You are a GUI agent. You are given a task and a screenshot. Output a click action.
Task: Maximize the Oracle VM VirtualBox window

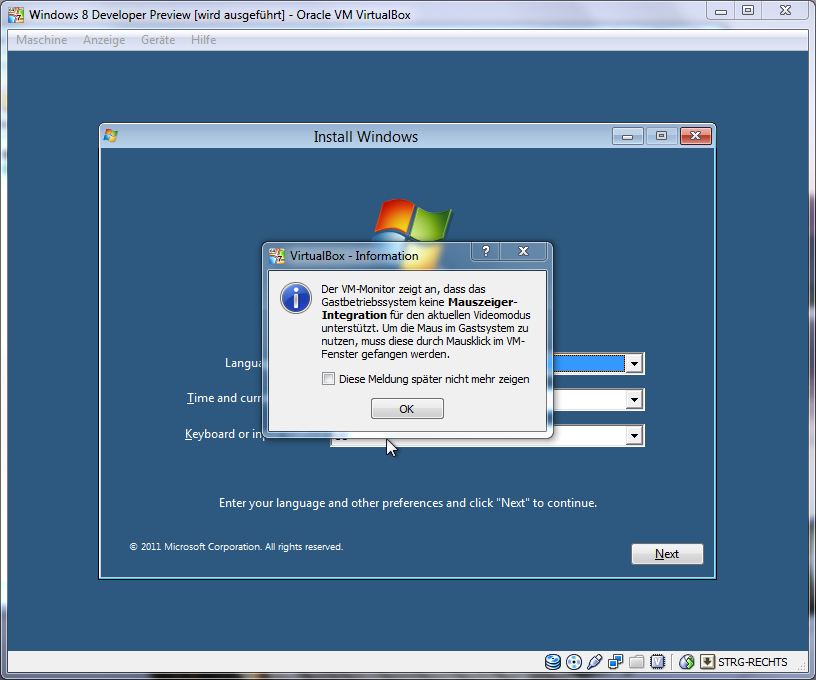(x=748, y=11)
